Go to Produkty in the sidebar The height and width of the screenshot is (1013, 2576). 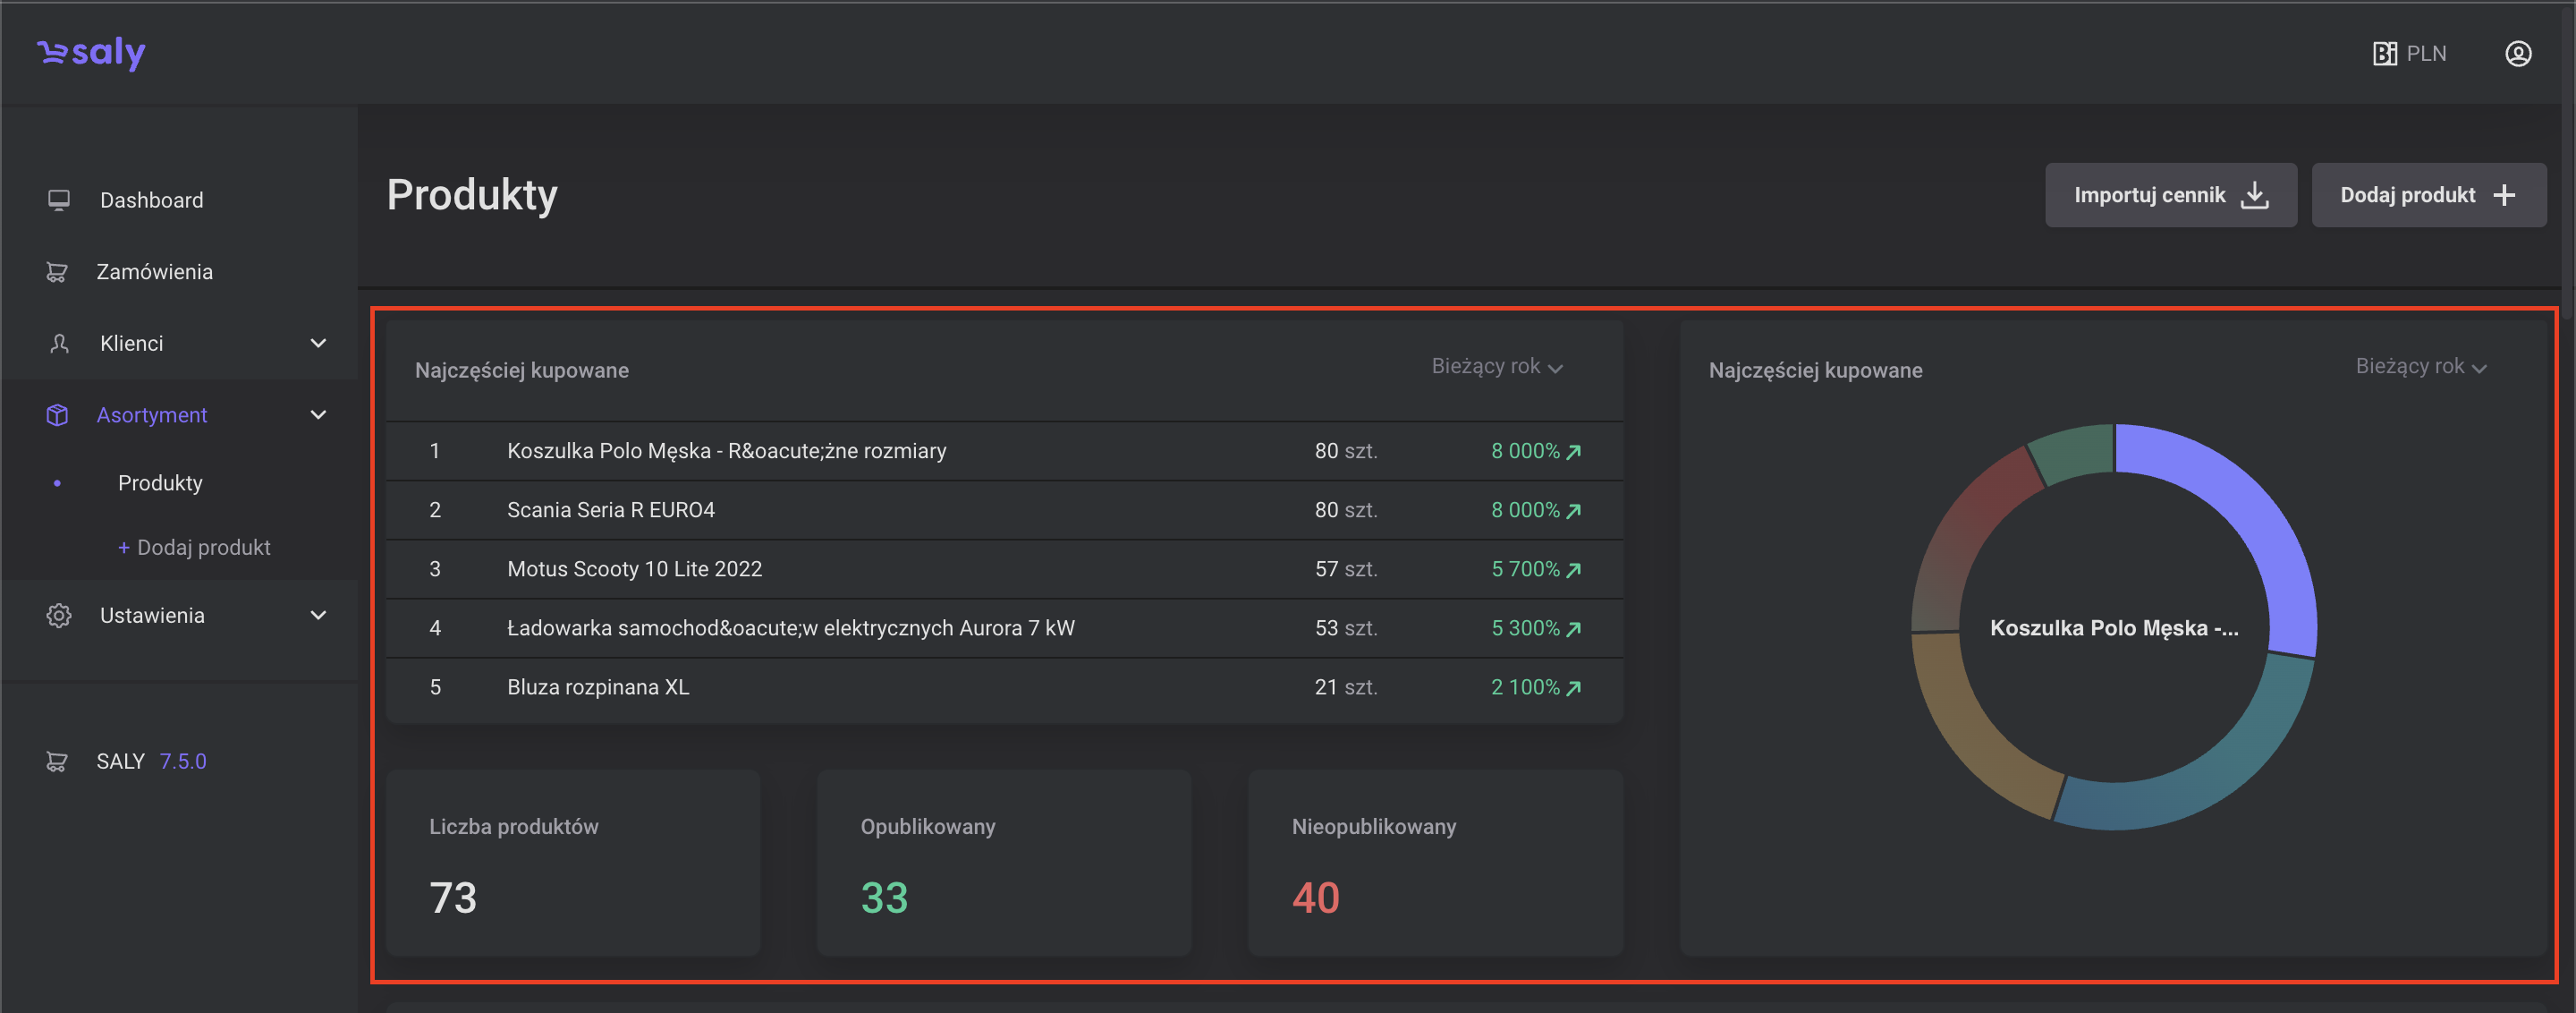[x=160, y=483]
